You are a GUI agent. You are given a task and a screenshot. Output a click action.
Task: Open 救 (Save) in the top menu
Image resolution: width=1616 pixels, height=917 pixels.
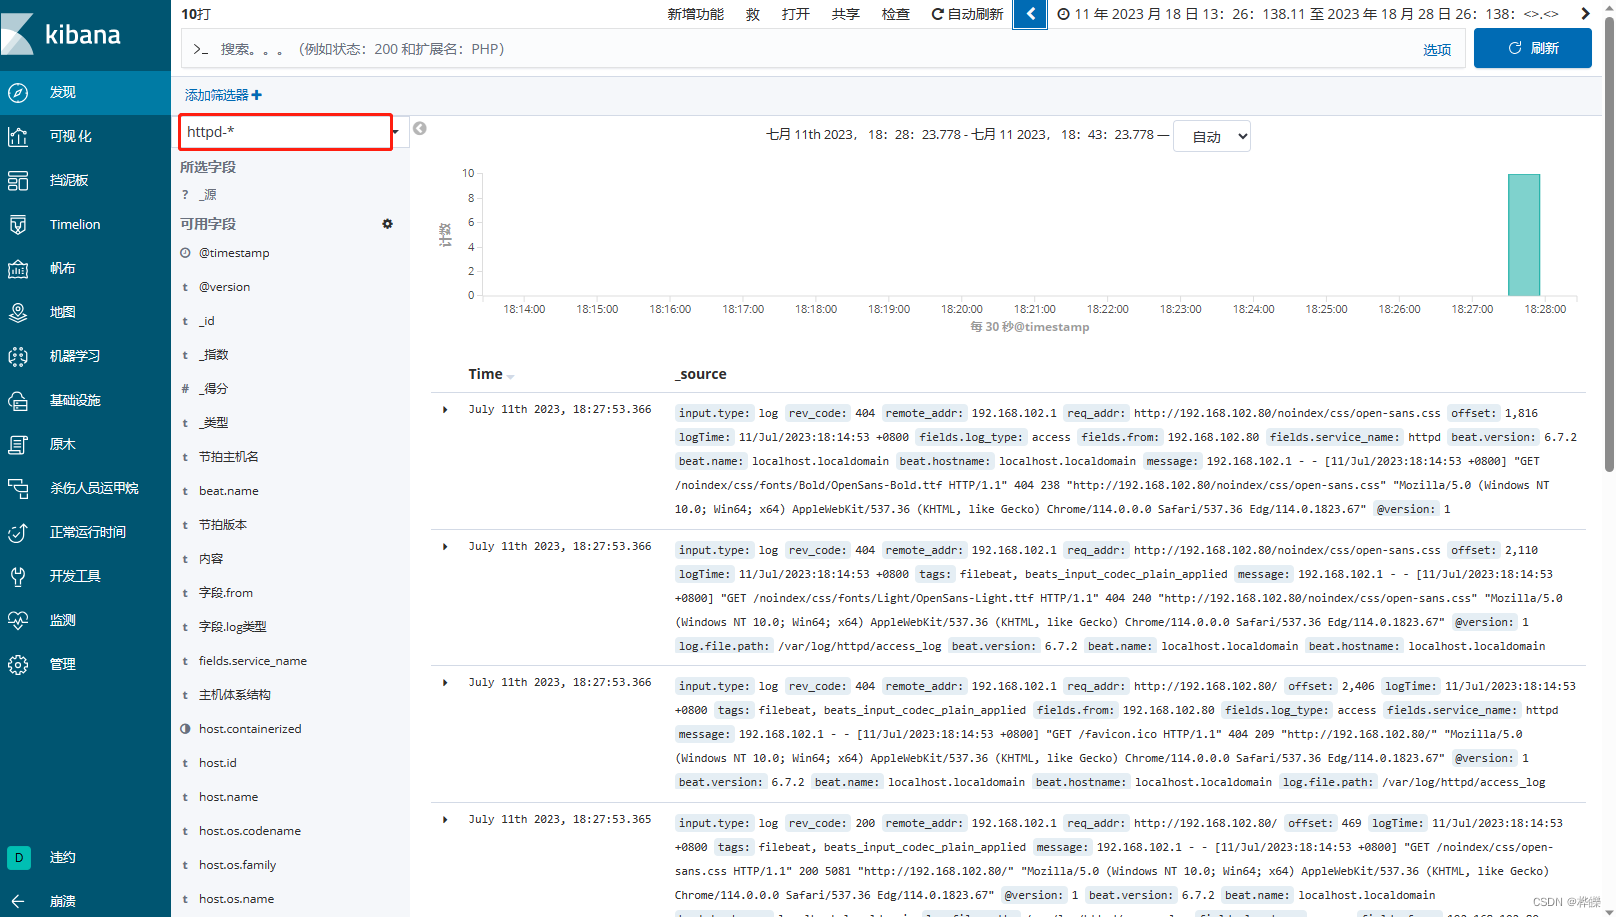[x=753, y=14]
